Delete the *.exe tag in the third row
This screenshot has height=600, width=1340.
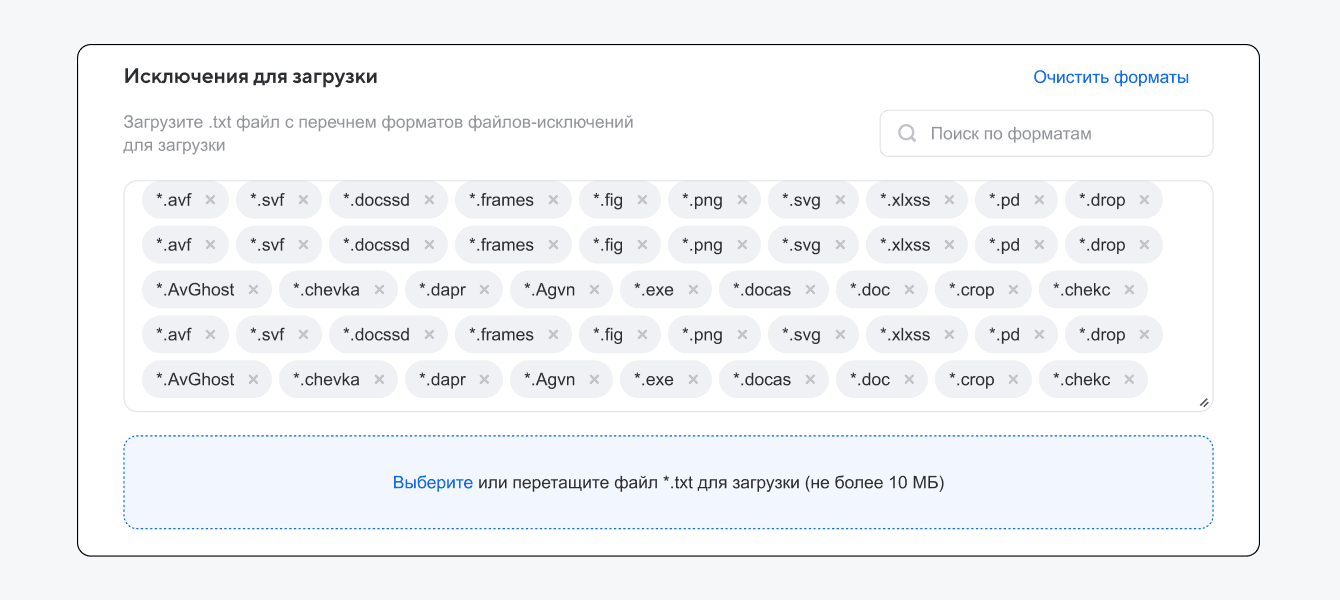pyautogui.click(x=693, y=290)
